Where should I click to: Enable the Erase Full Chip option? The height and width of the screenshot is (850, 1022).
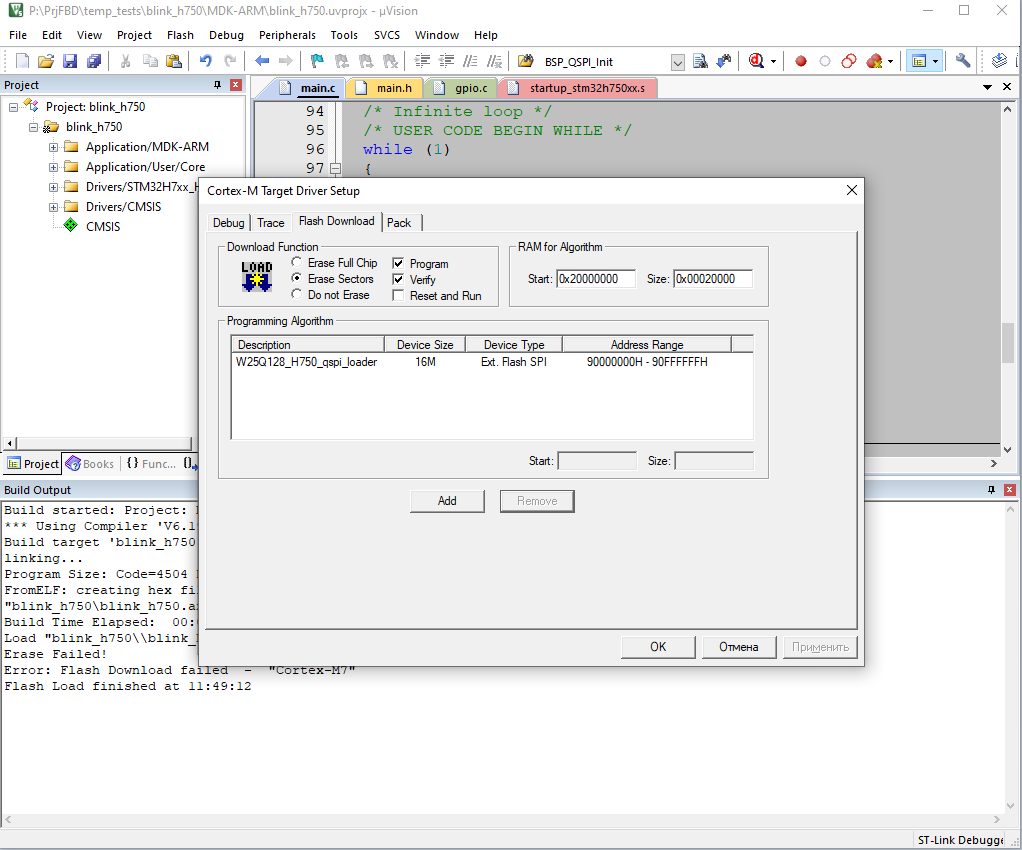[x=297, y=263]
